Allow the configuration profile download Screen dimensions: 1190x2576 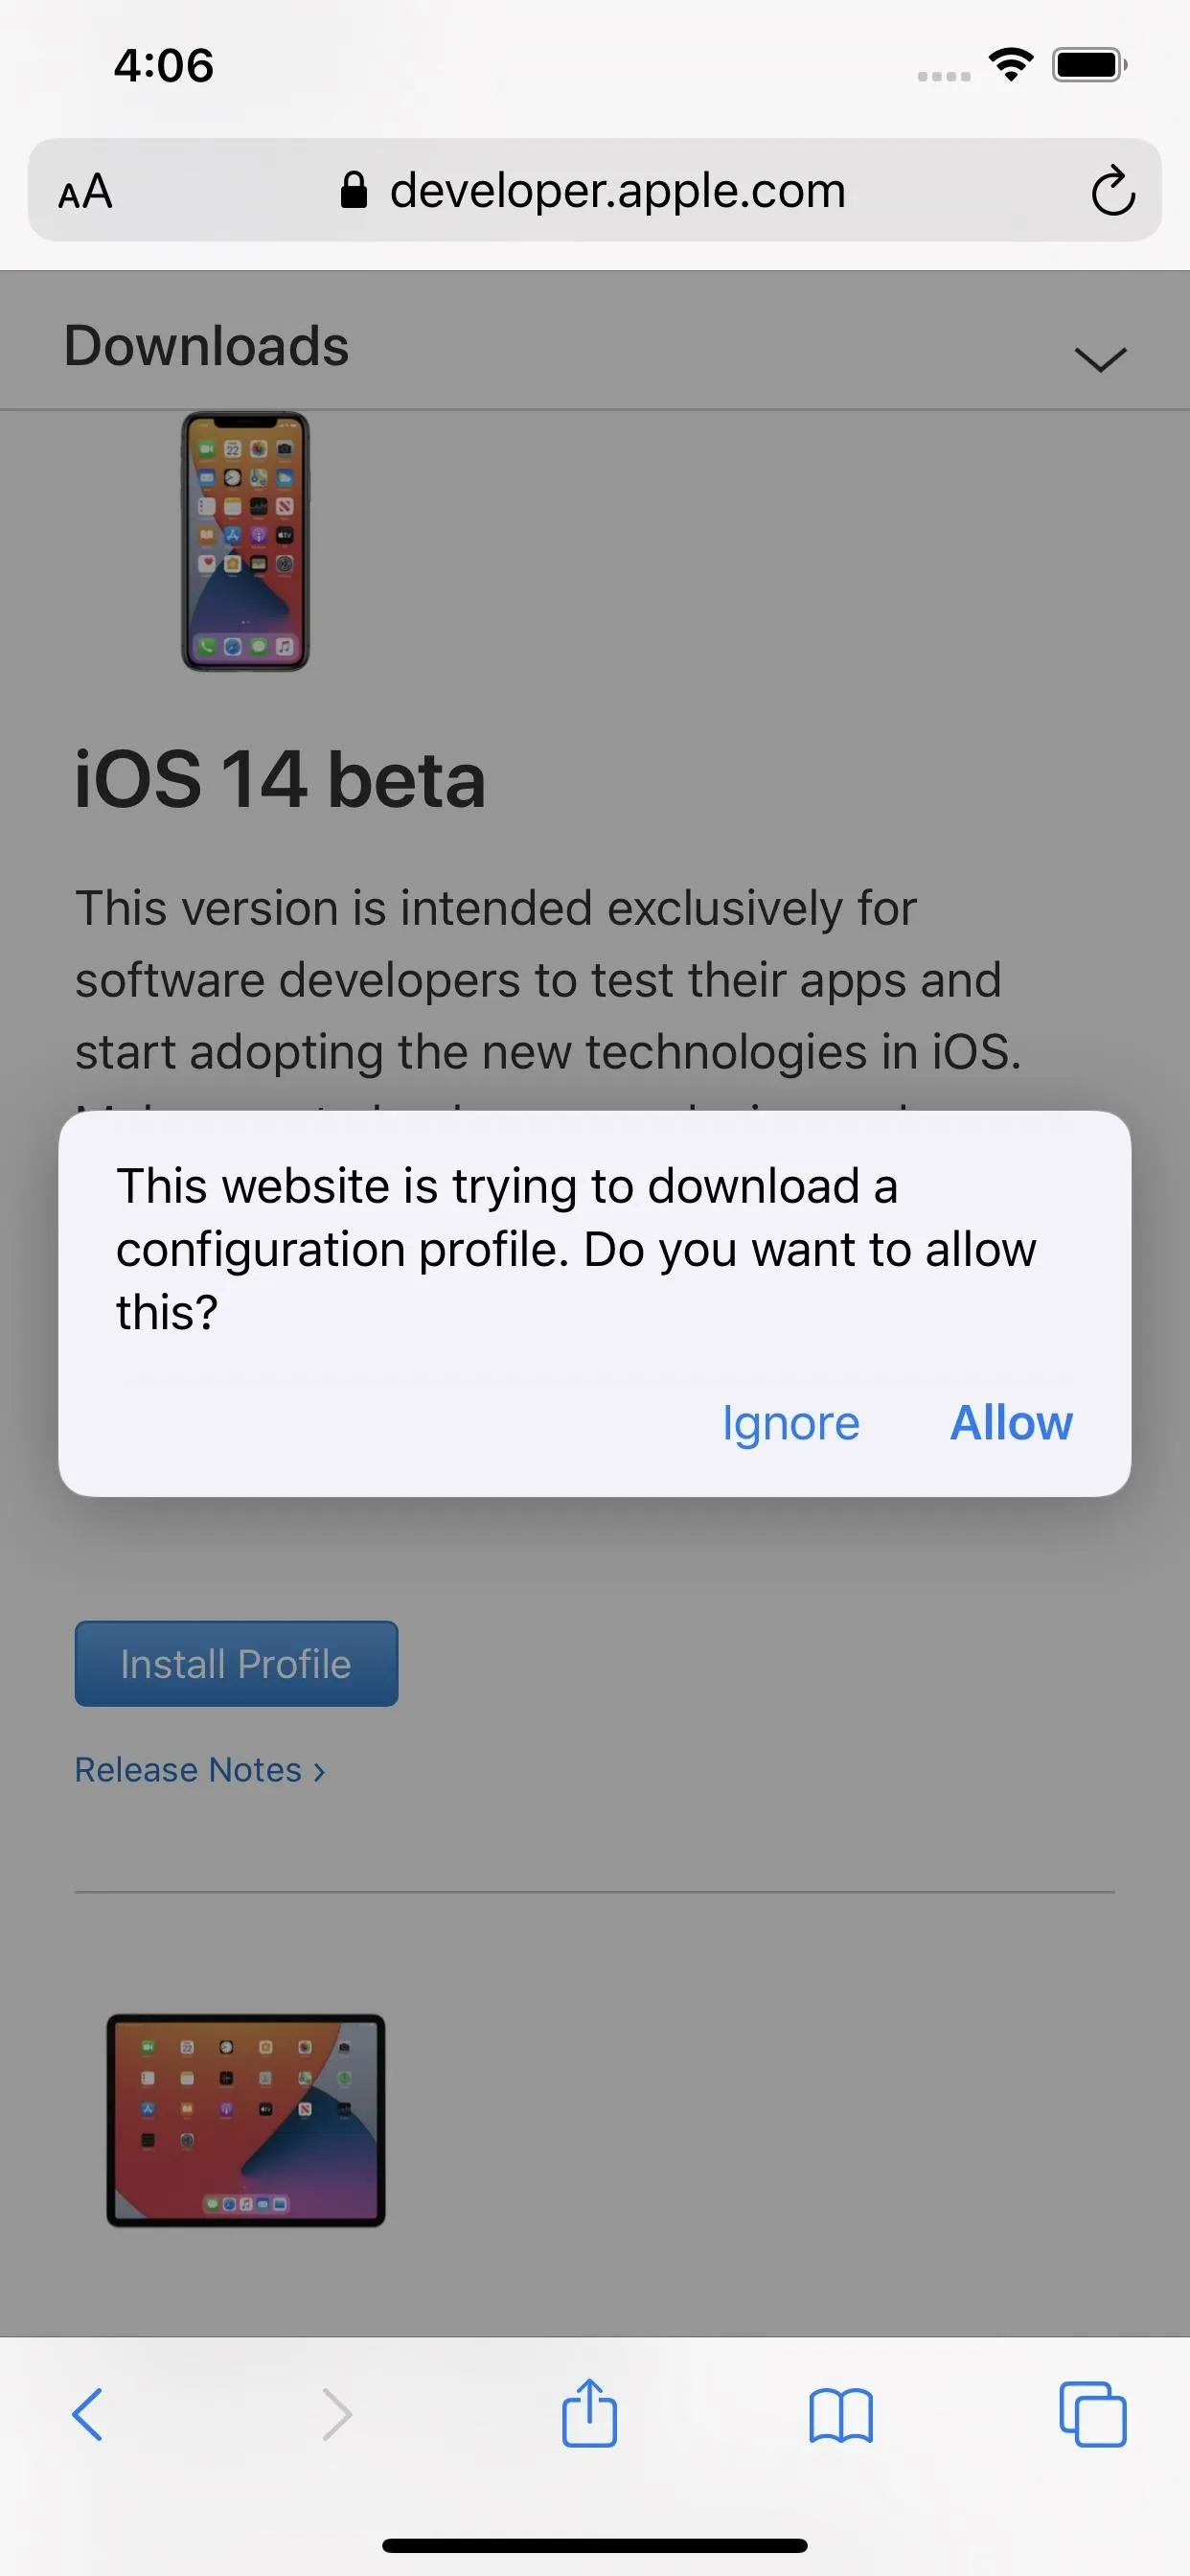click(x=1011, y=1422)
